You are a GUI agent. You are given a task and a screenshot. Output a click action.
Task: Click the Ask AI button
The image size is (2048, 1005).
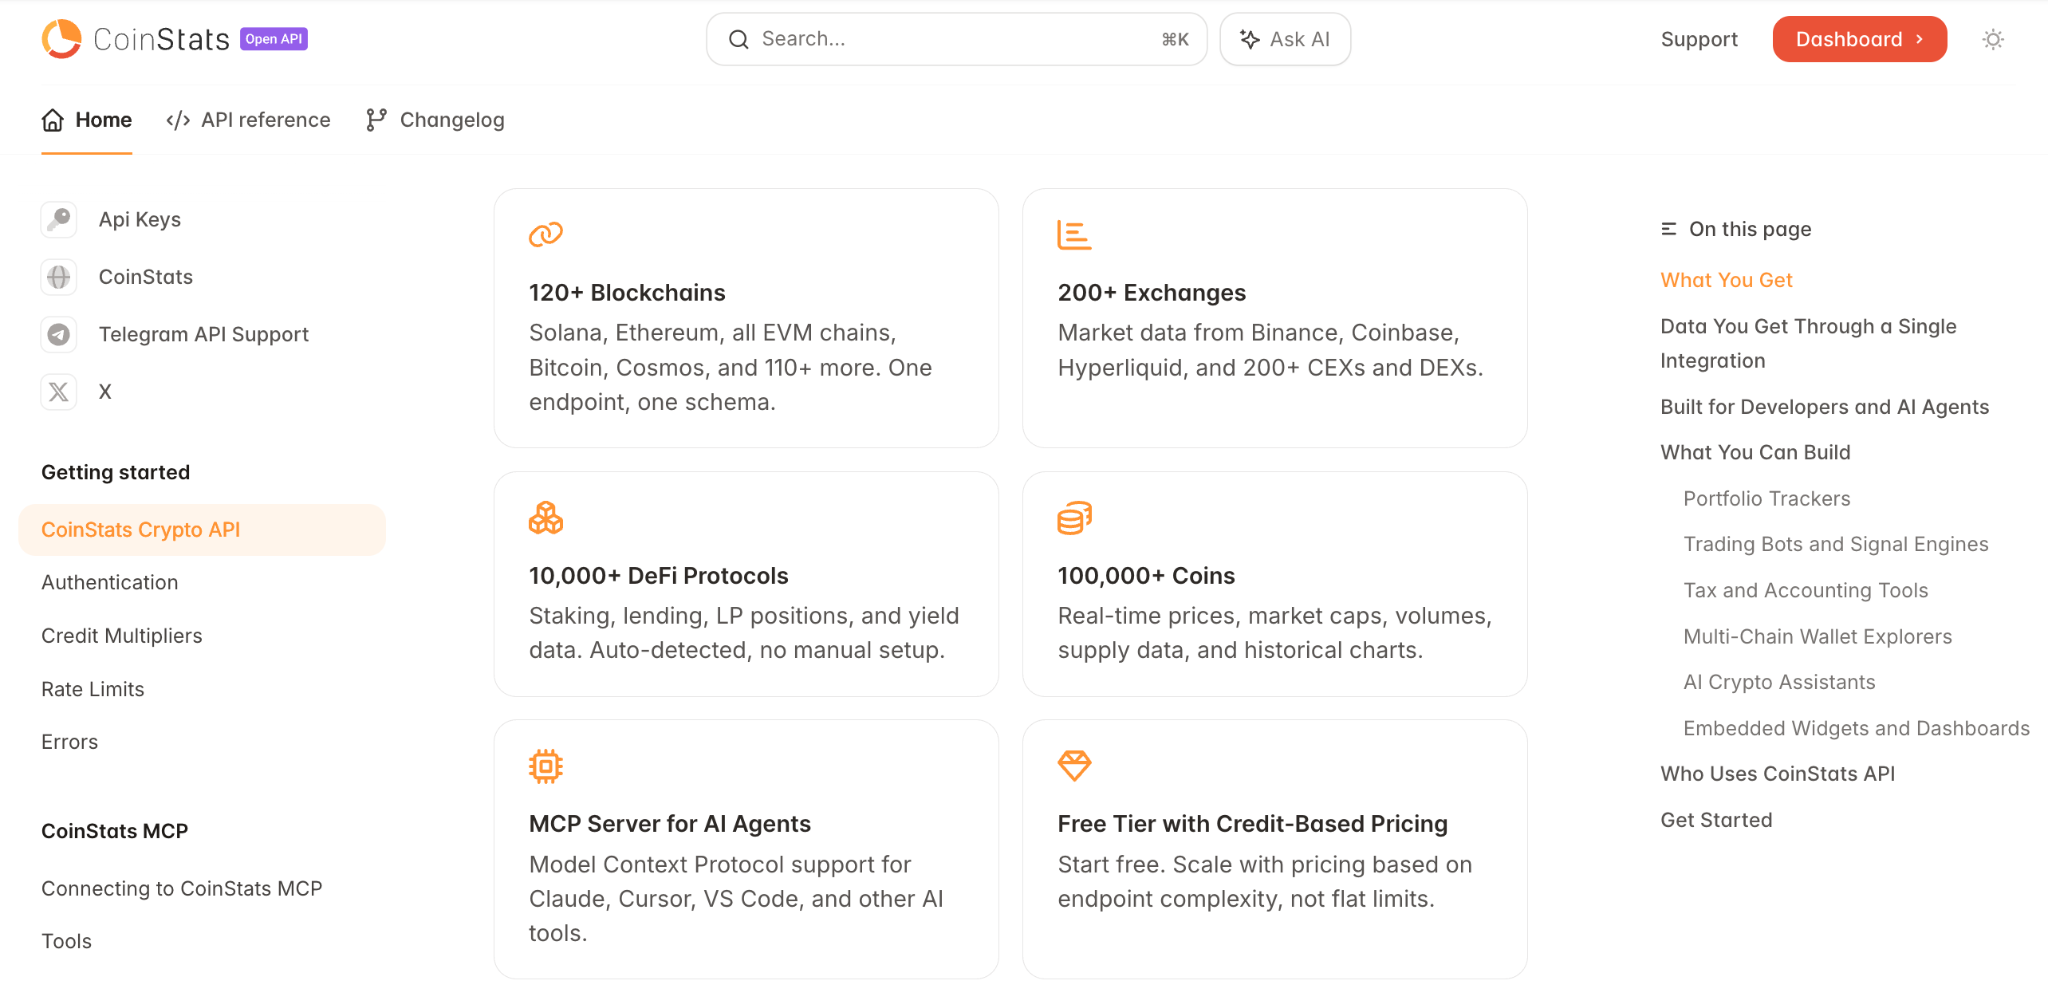pos(1285,39)
